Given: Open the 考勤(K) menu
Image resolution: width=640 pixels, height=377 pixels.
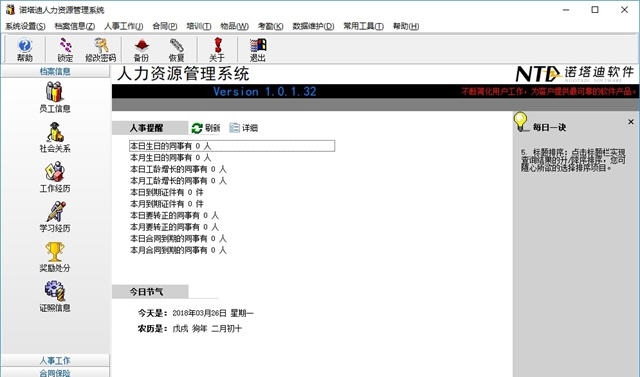Looking at the screenshot, I should click(270, 26).
